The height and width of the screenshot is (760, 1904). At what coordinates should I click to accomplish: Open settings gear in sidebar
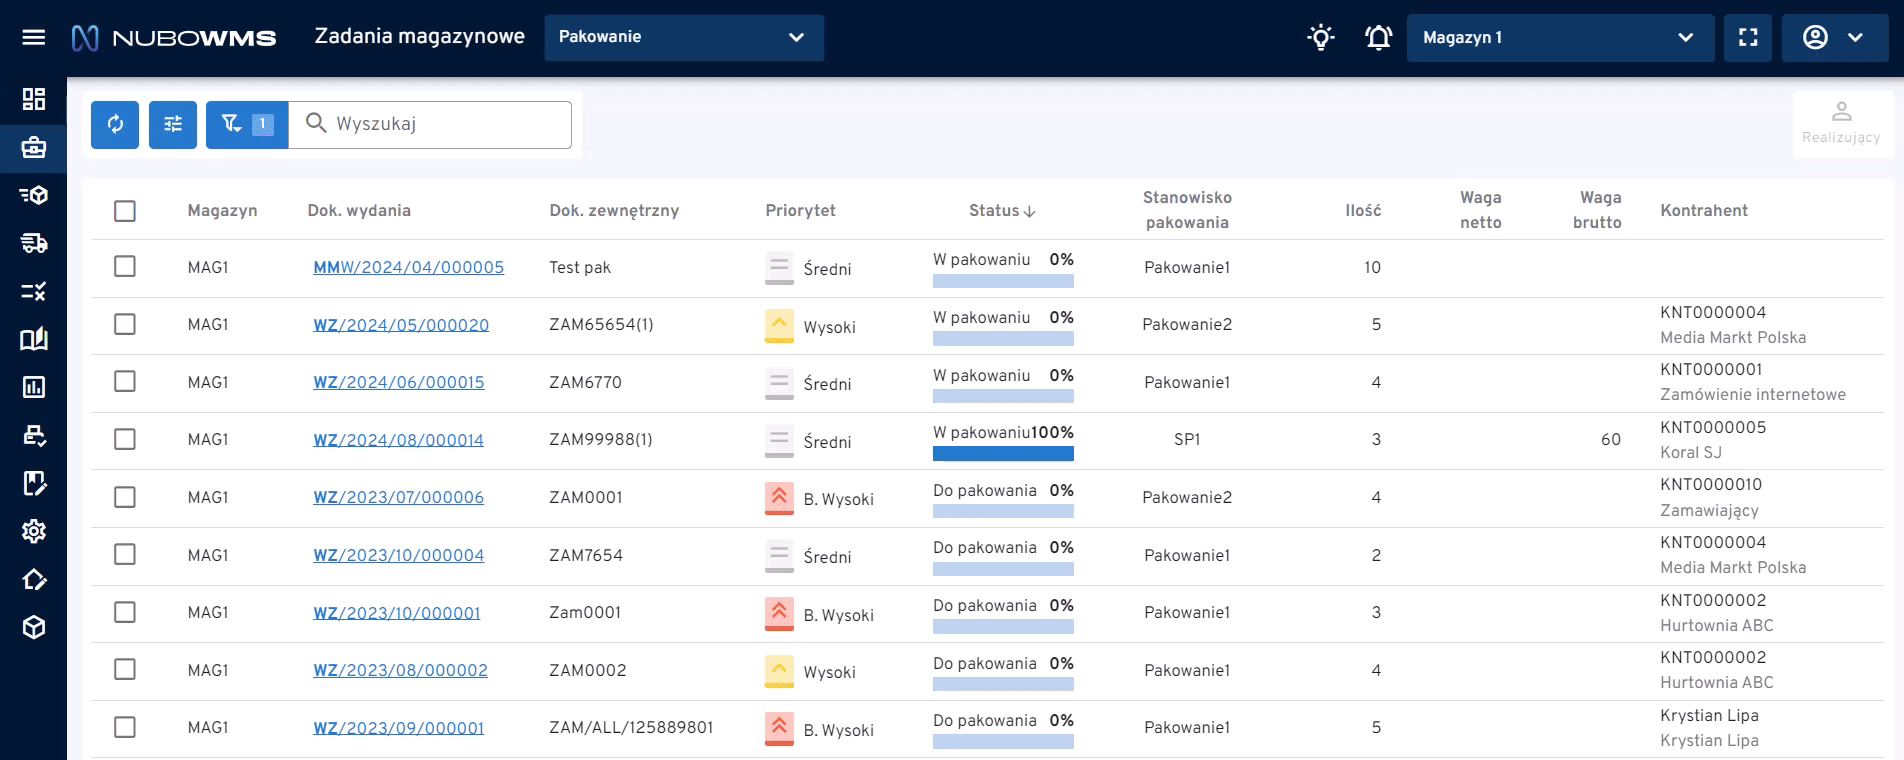click(34, 531)
